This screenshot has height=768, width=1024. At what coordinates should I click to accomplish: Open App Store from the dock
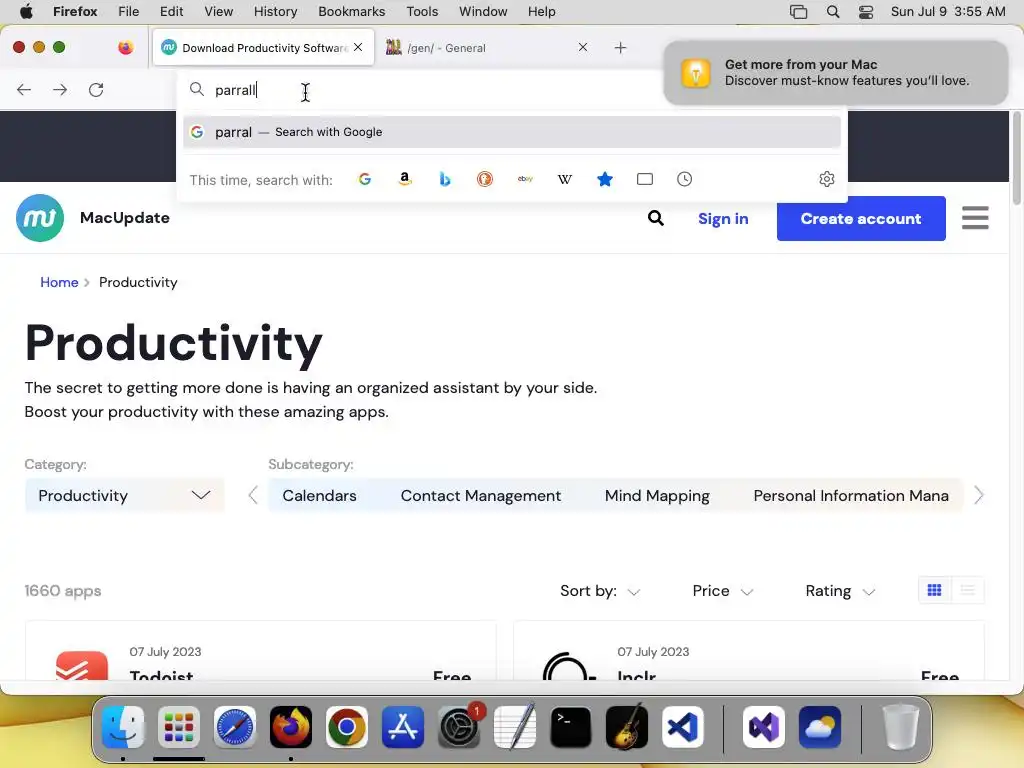(x=403, y=727)
